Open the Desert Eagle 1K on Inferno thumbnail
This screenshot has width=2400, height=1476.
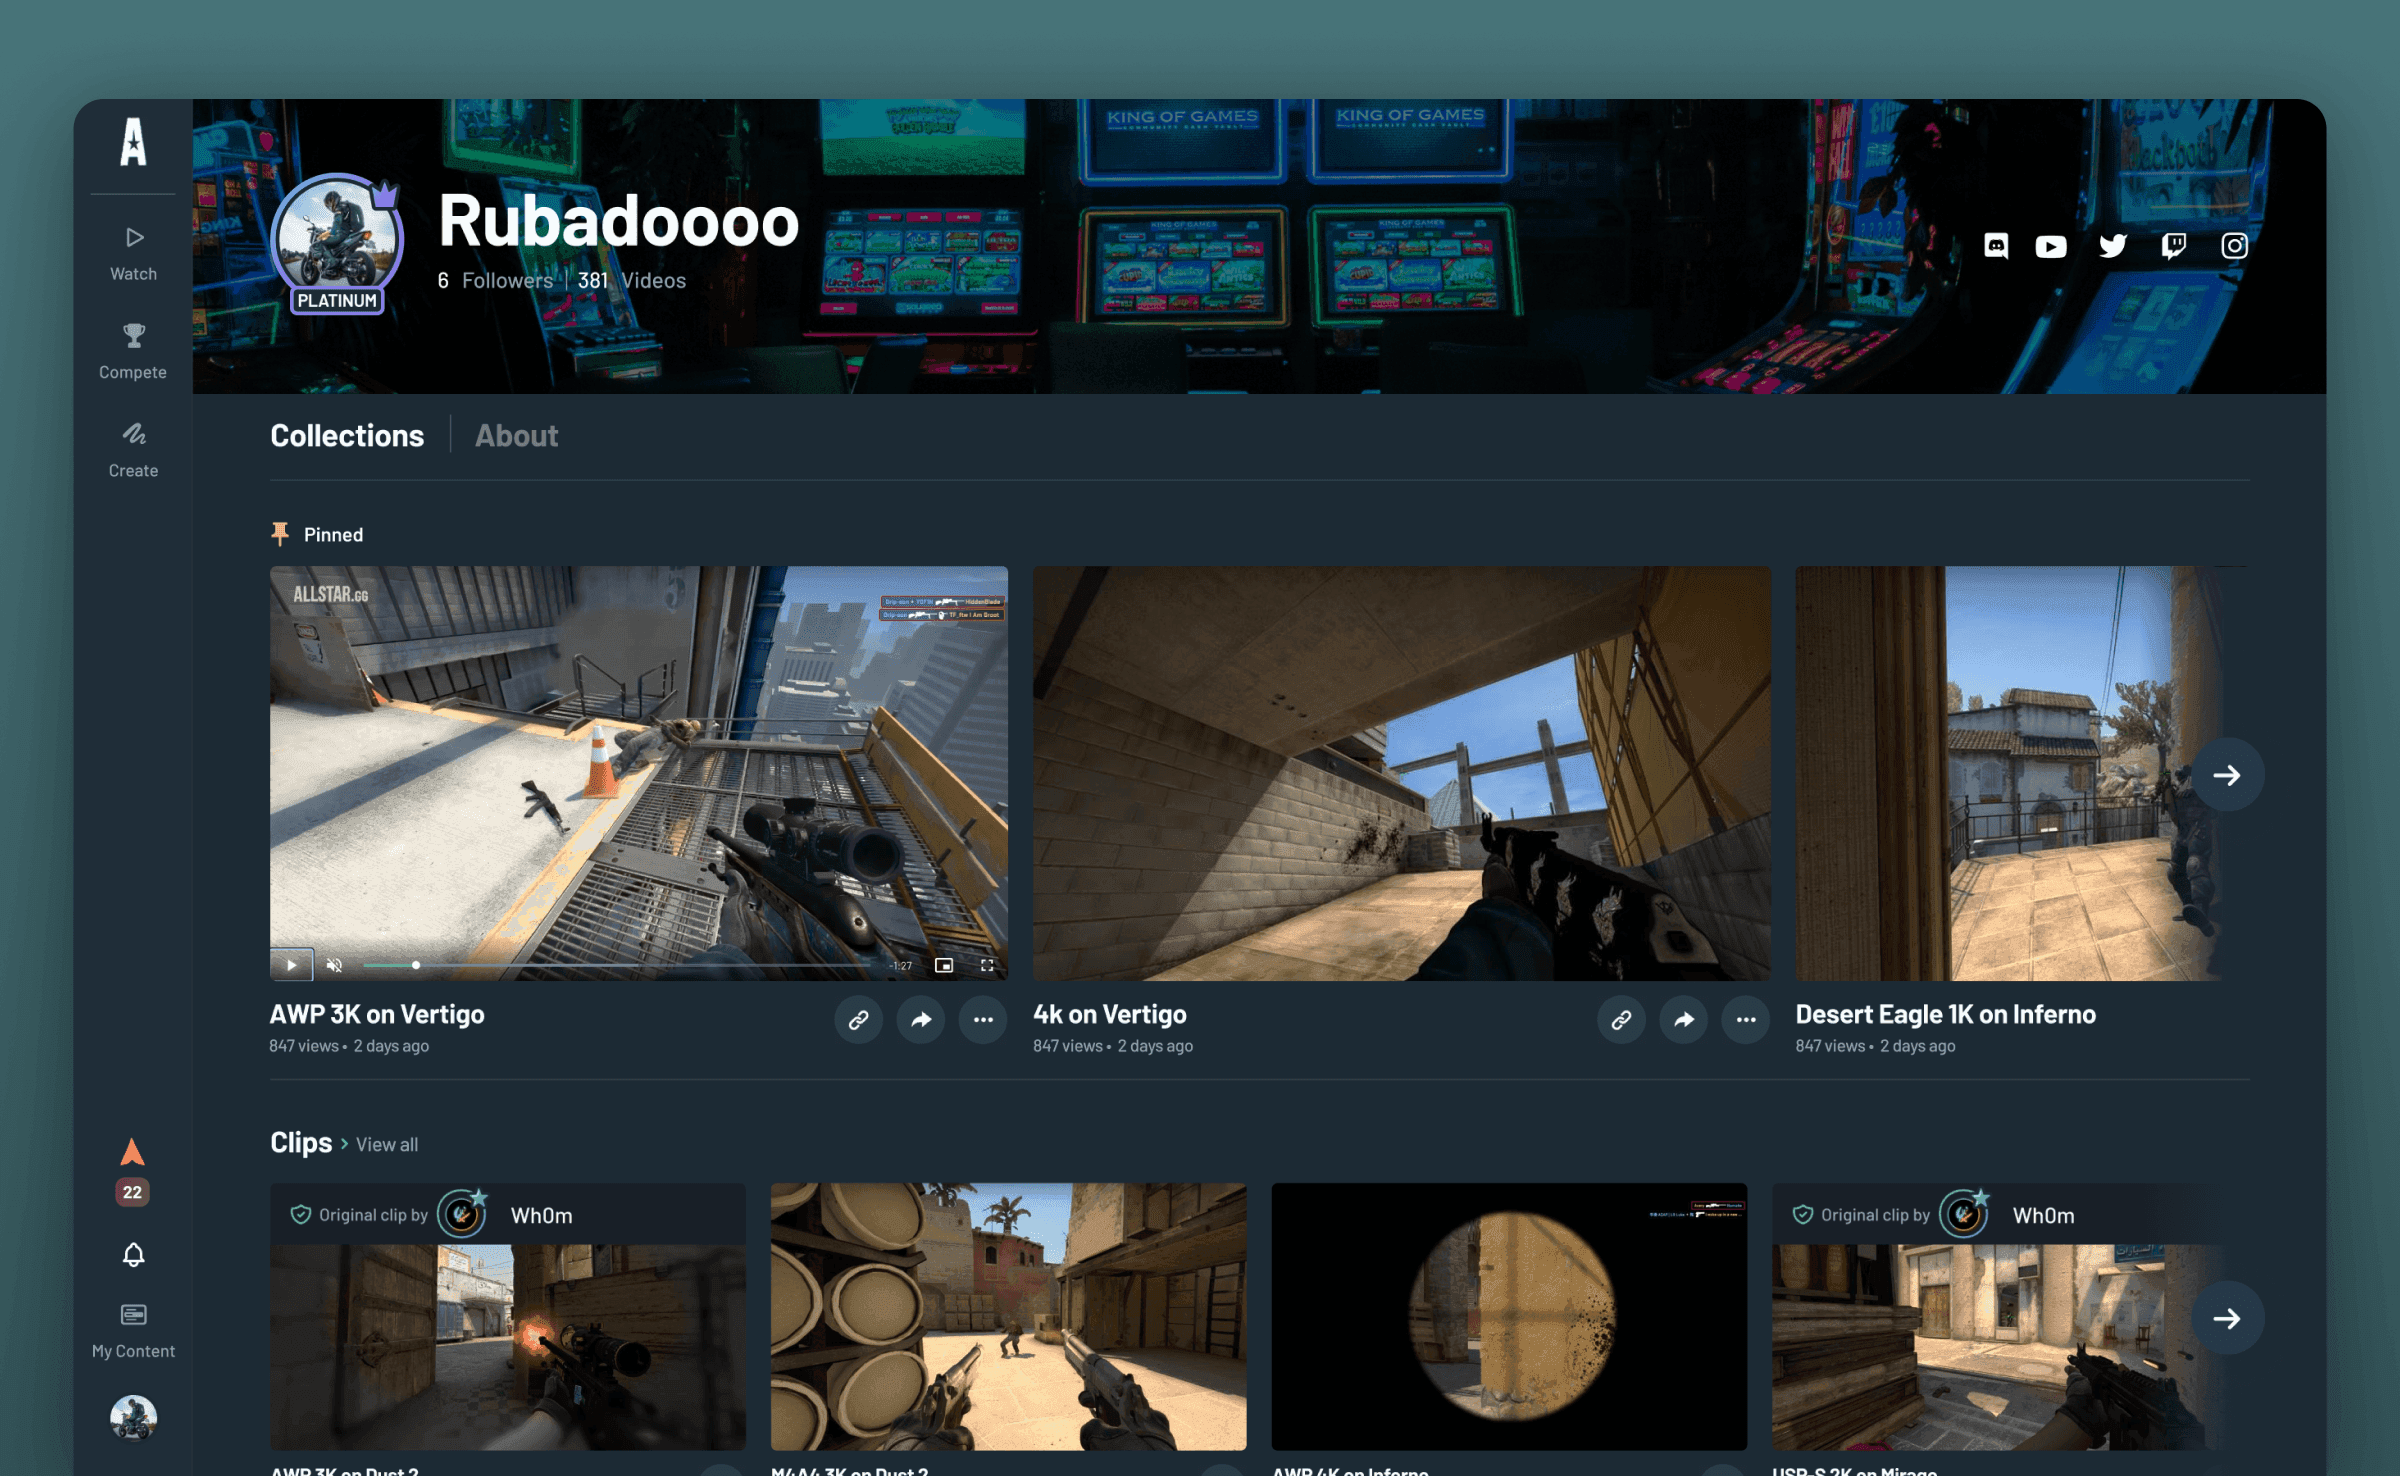pos(2020,773)
